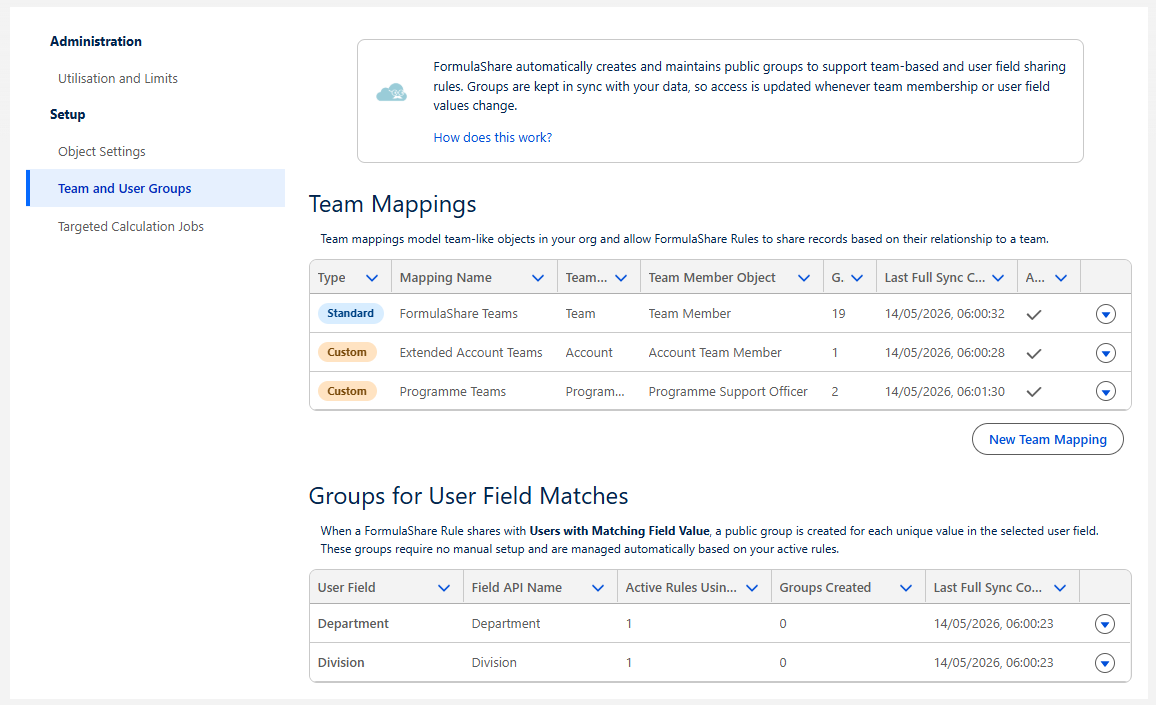The width and height of the screenshot is (1156, 705).
Task: Go to Object Settings
Action: click(x=102, y=151)
